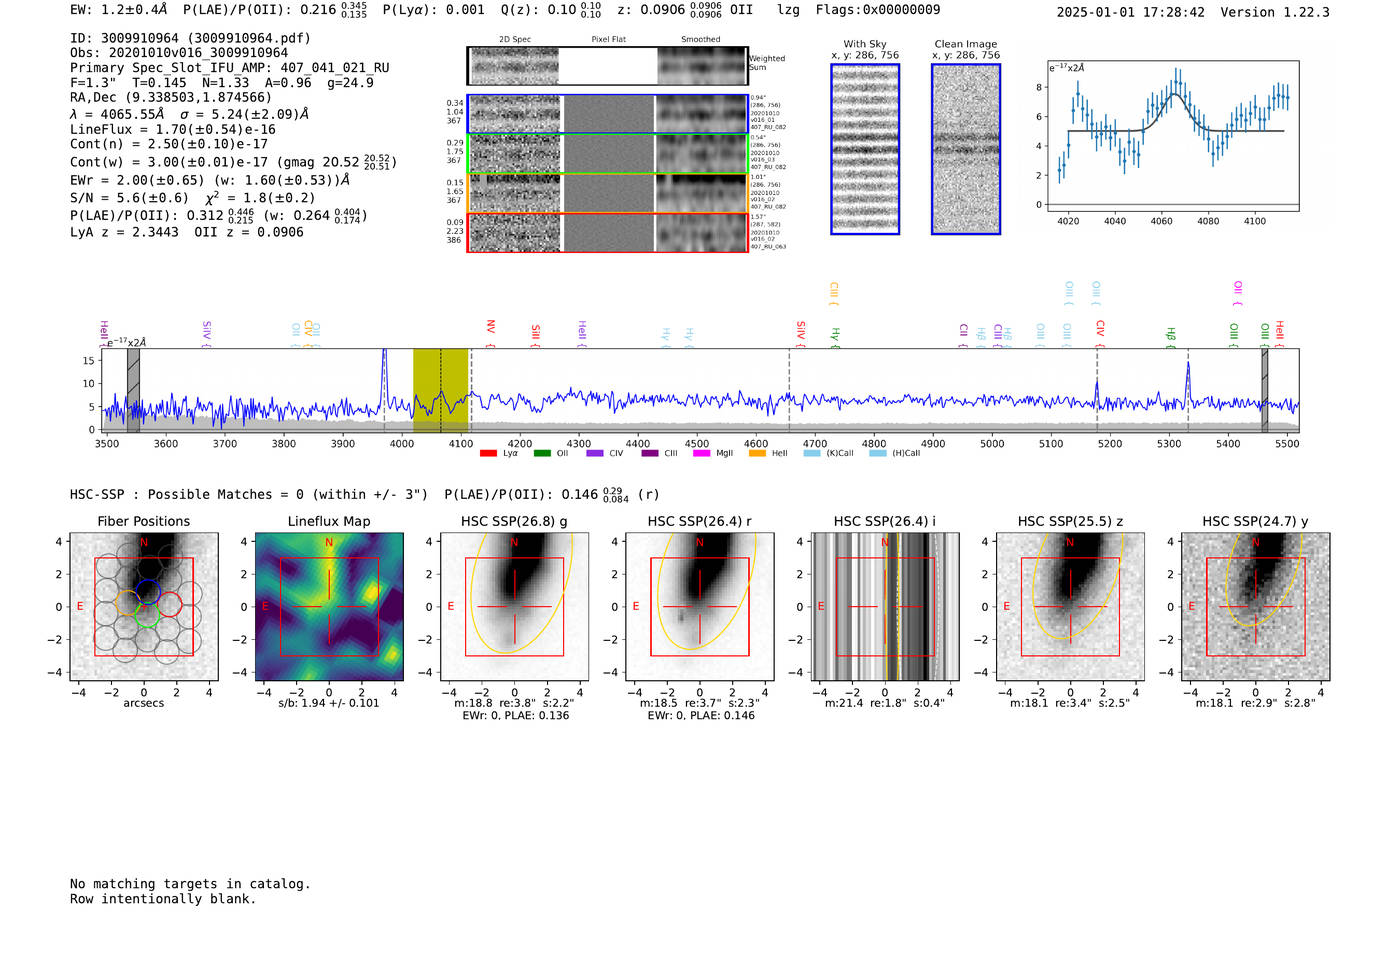Viewport: 1400px width, 953px height.
Task: Click the HeII orange legend swatch
Action: coord(757,453)
